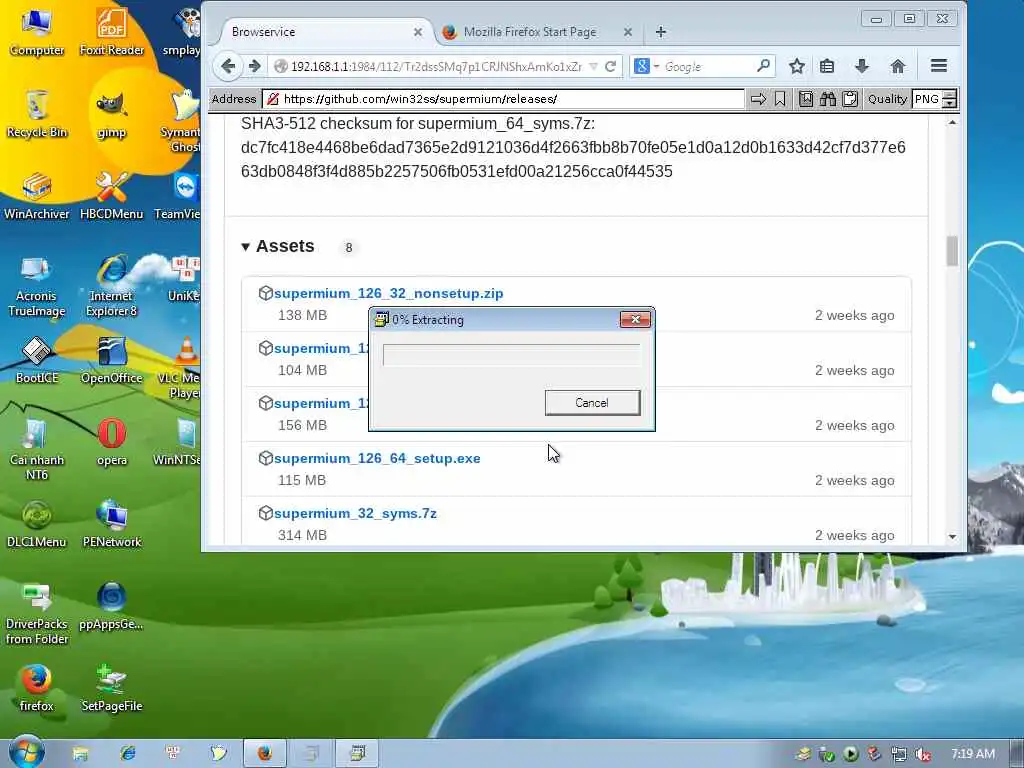Open the Internet Explorer 8 desktop icon

112,286
